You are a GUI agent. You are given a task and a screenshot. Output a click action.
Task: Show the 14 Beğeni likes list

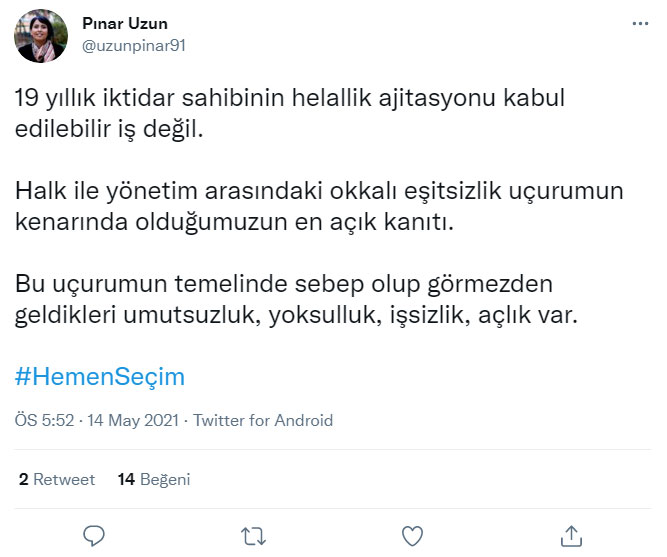coord(153,479)
